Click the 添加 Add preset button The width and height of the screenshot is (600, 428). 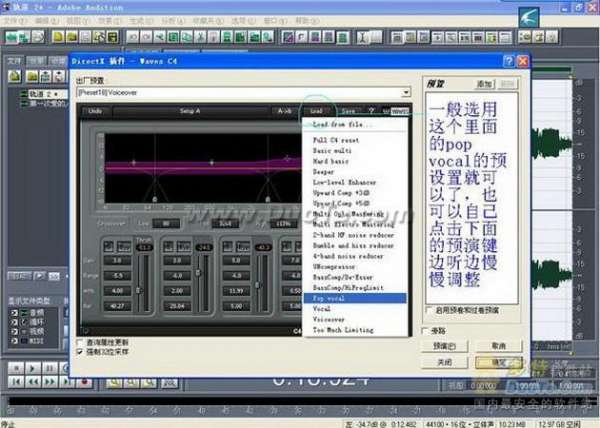[x=484, y=84]
